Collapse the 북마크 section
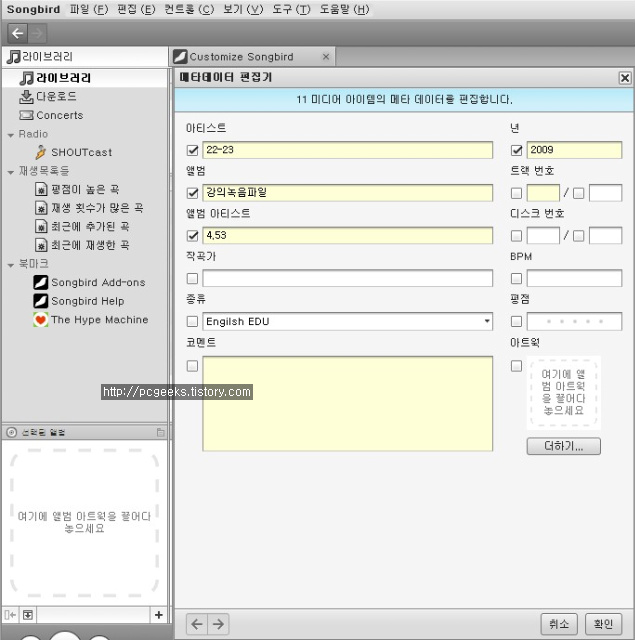Screen dimensions: 635x640 (11, 265)
